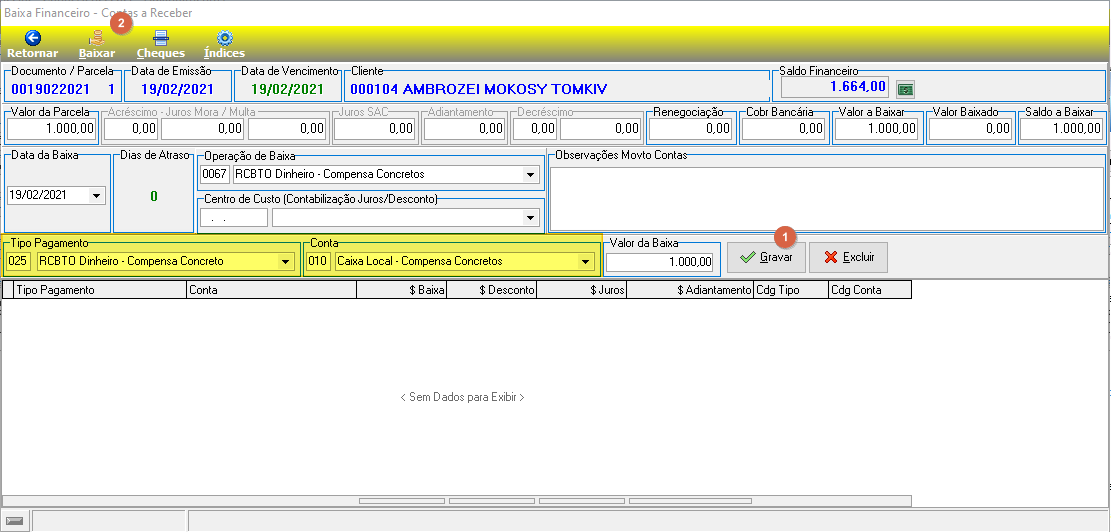
Task: Click the $ Juros column header
Action: (582, 290)
